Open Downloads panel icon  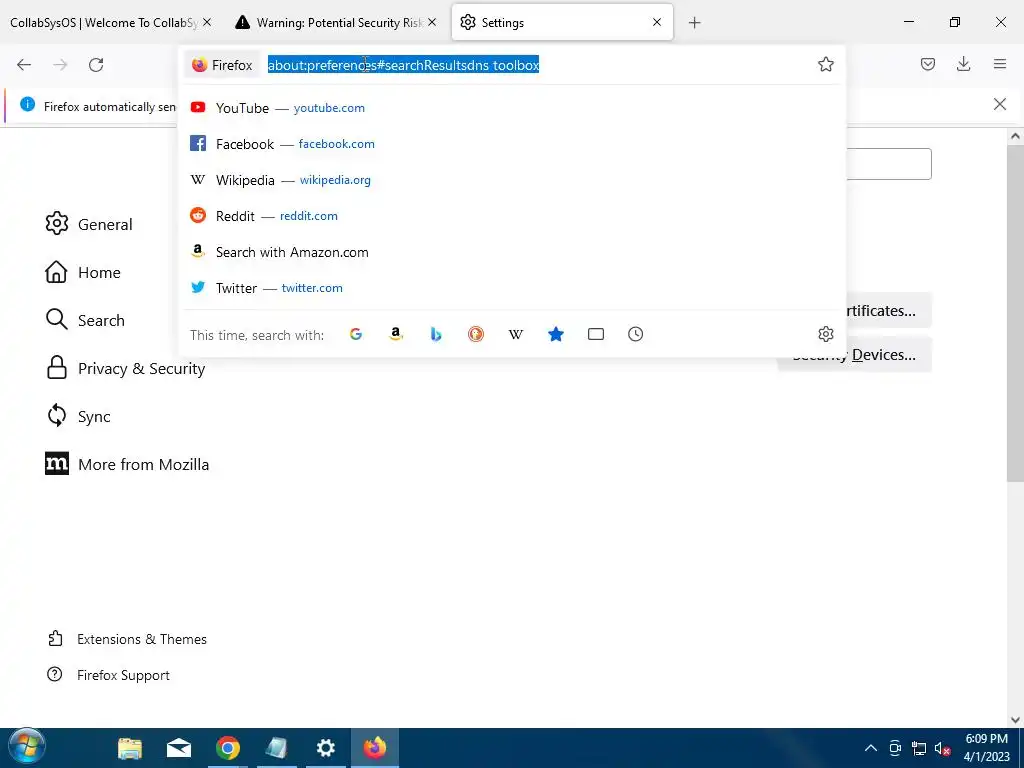click(963, 64)
